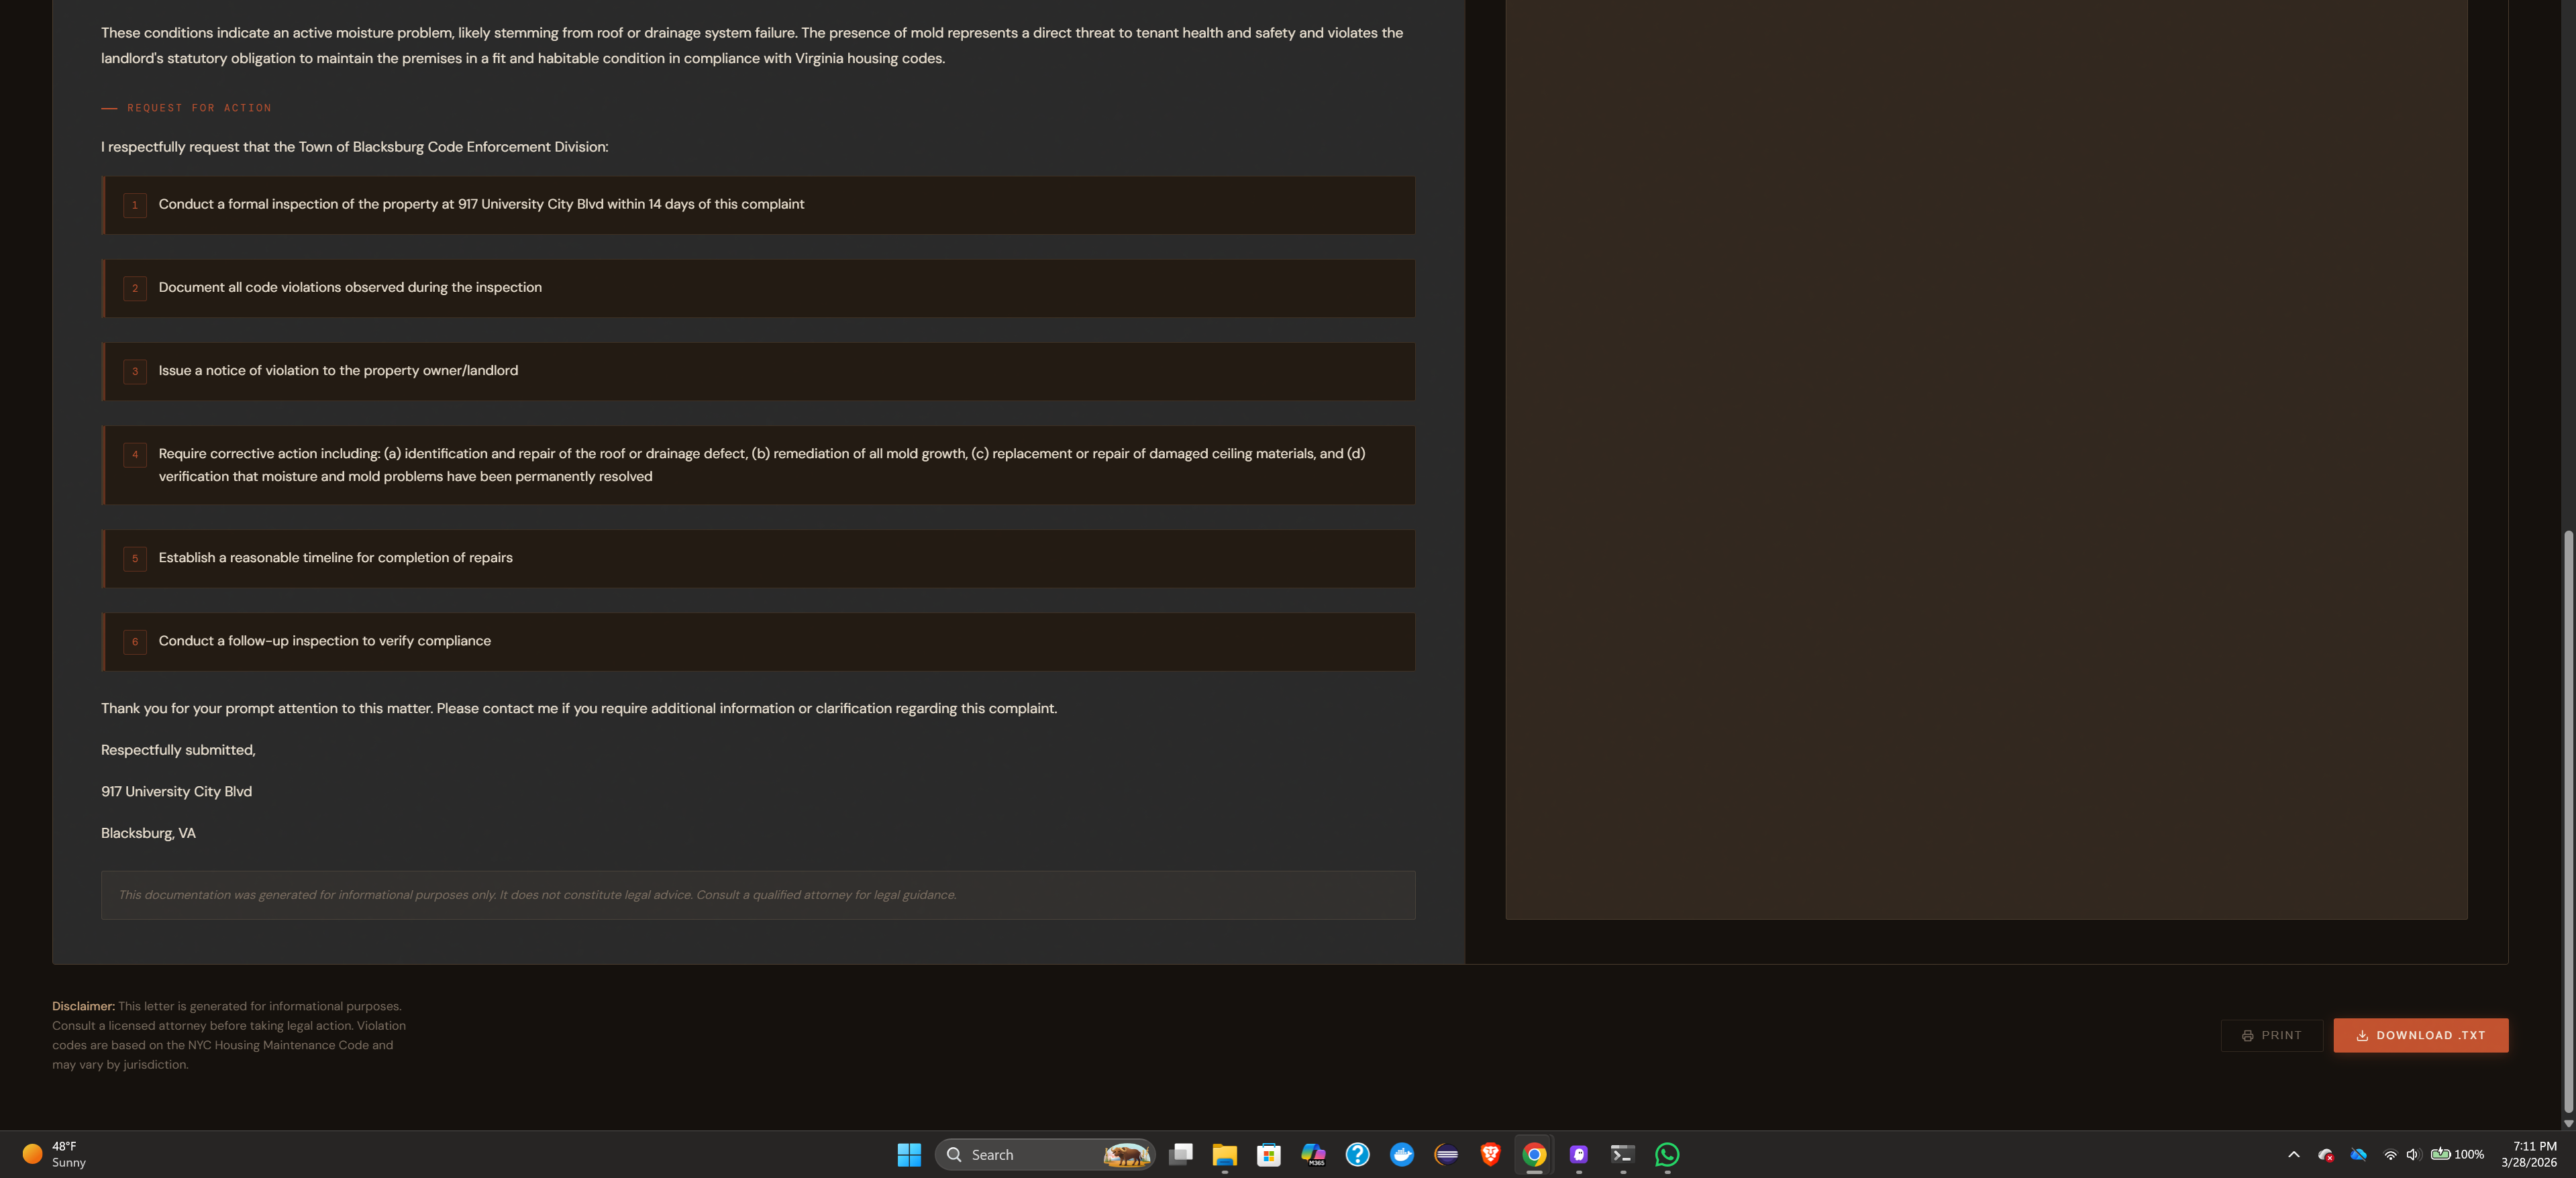Launch Brave browser from taskbar
This screenshot has width=2576, height=1178.
click(x=1490, y=1154)
